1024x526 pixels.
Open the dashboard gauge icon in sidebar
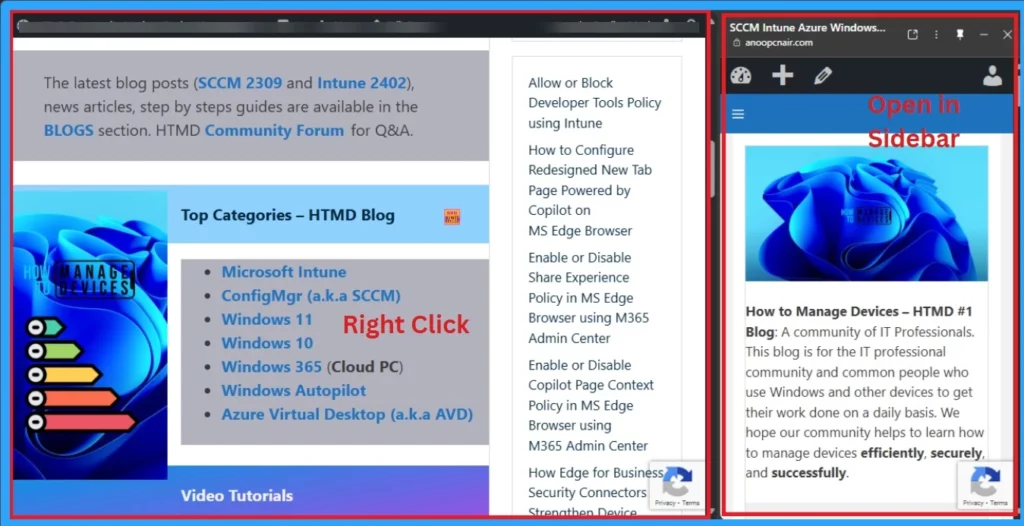tap(741, 76)
